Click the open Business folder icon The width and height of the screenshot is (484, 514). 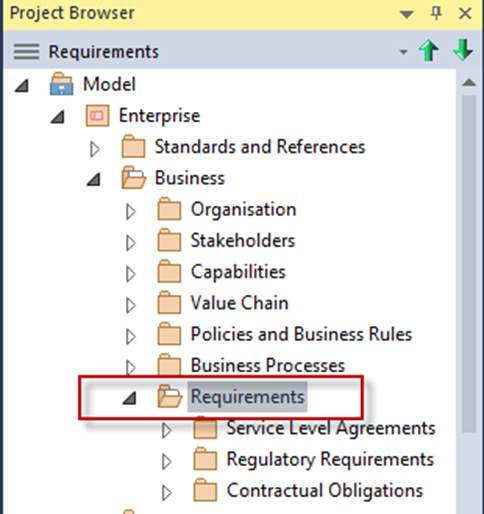tap(133, 178)
